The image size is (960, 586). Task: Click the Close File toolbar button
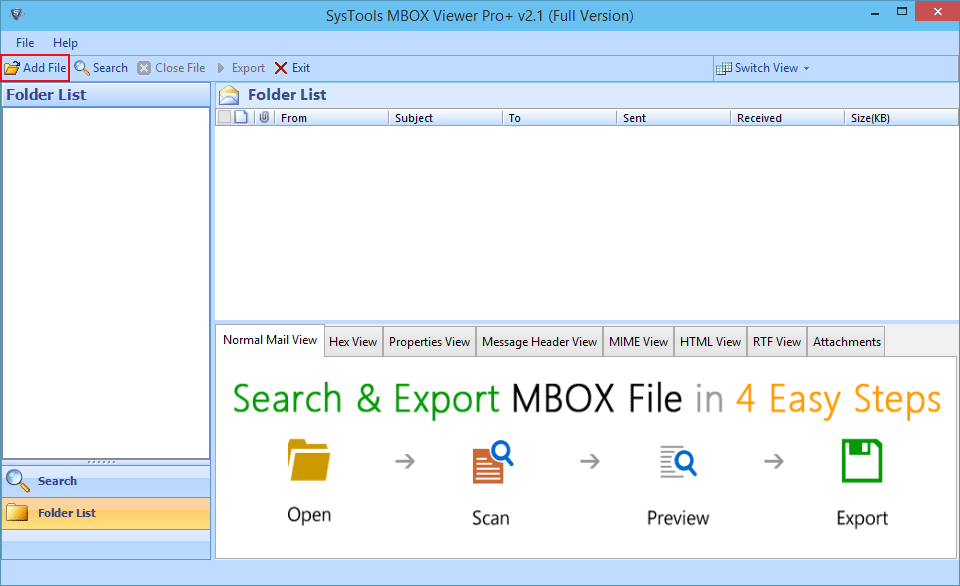(x=171, y=68)
